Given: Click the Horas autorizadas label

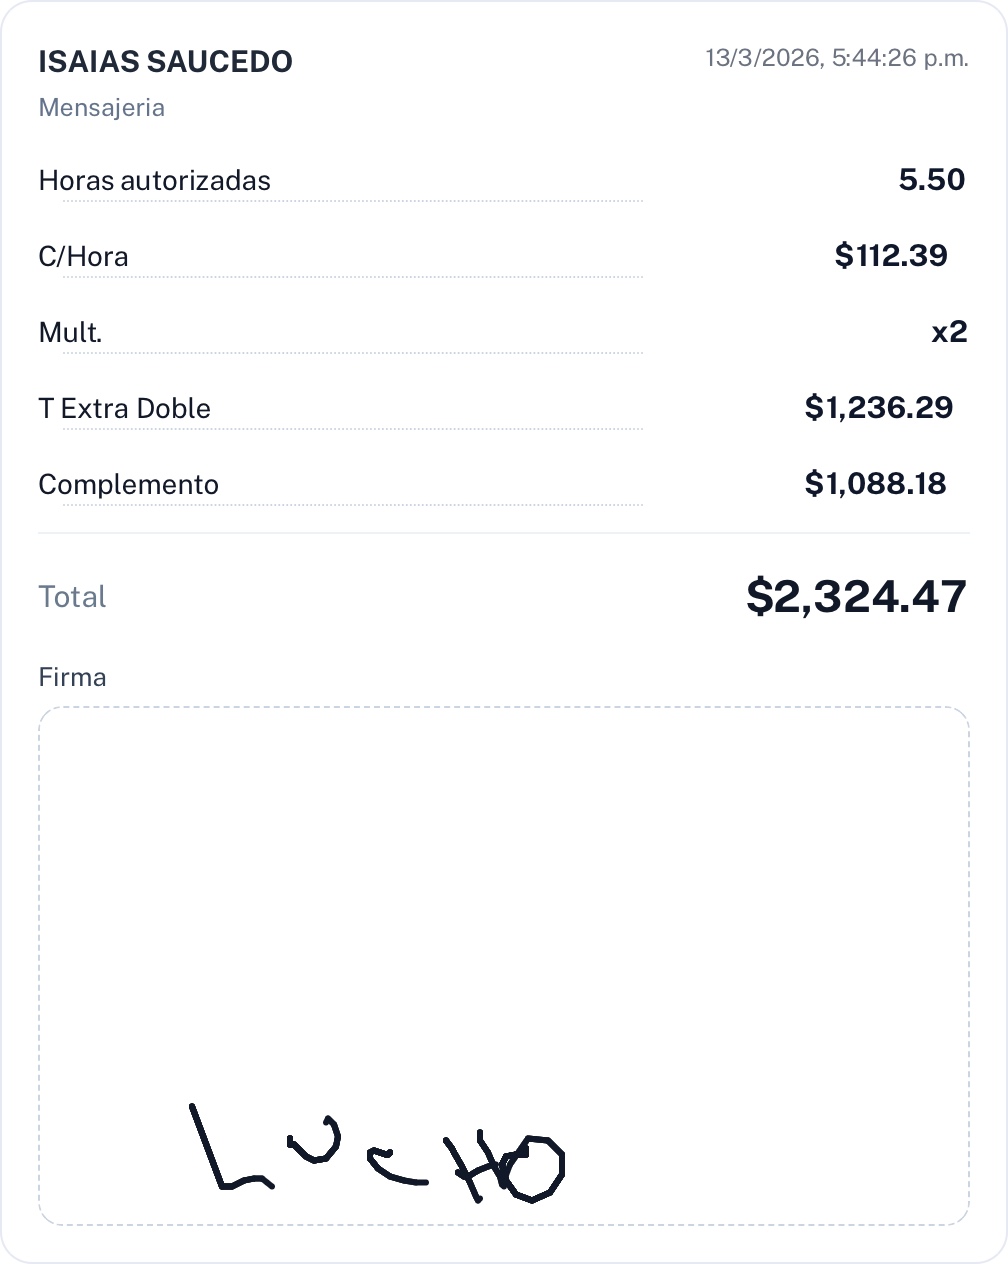Looking at the screenshot, I should [x=154, y=181].
